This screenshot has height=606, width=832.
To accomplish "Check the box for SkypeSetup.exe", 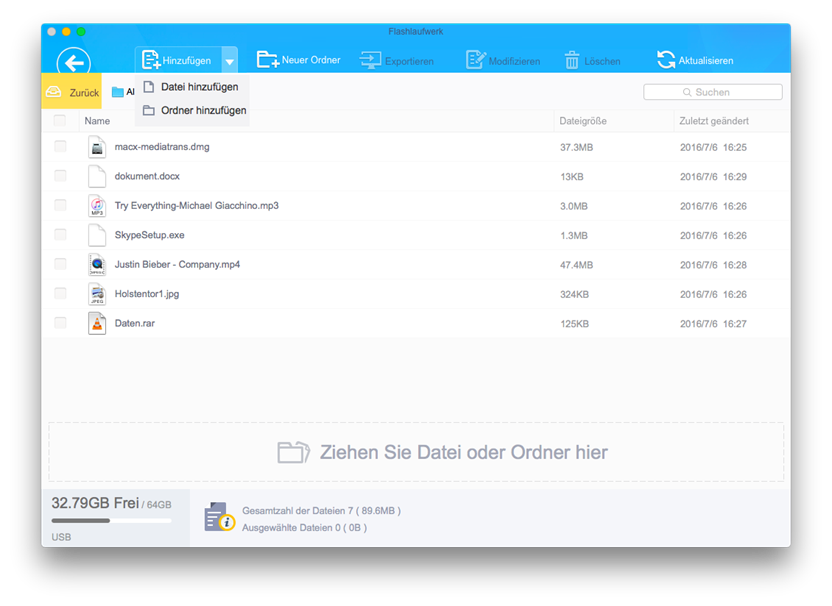I will (60, 235).
